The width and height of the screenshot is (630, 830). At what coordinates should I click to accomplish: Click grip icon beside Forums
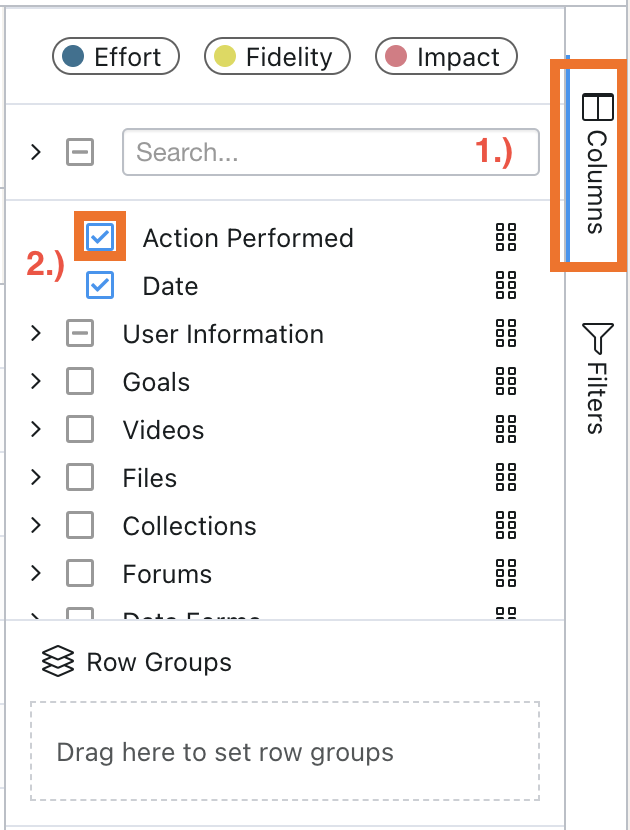click(506, 574)
